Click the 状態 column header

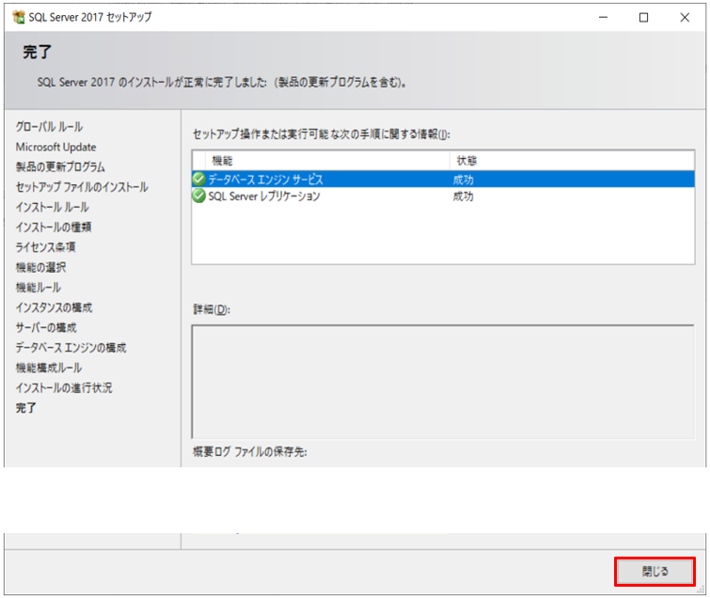coord(572,161)
